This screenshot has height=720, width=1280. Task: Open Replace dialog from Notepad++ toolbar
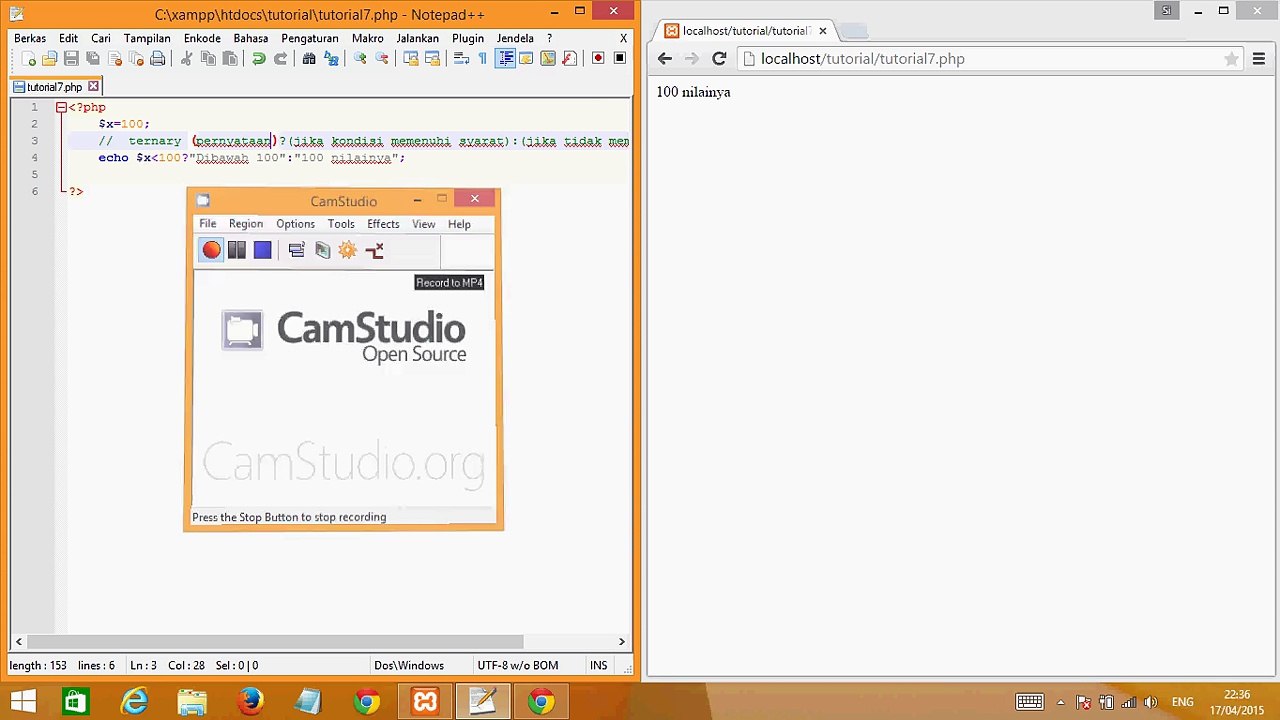point(331,59)
